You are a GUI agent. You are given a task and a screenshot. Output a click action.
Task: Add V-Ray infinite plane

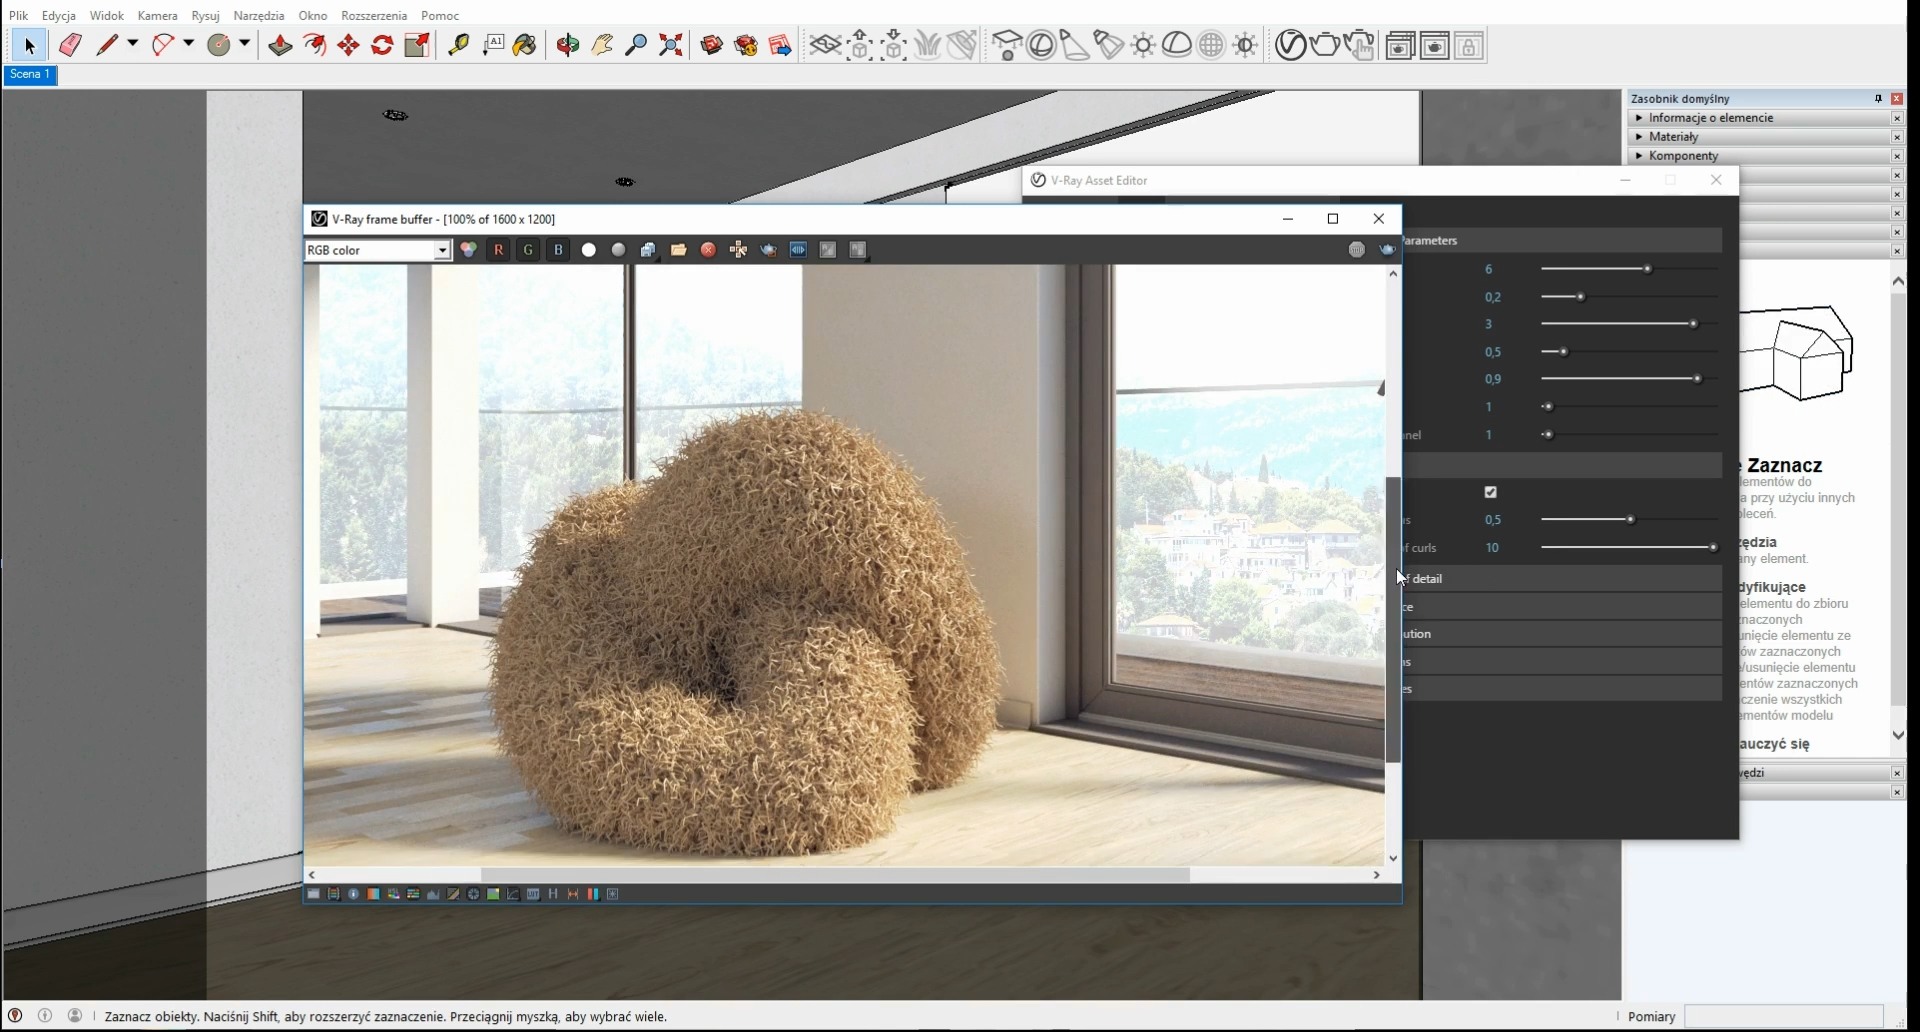click(x=825, y=45)
